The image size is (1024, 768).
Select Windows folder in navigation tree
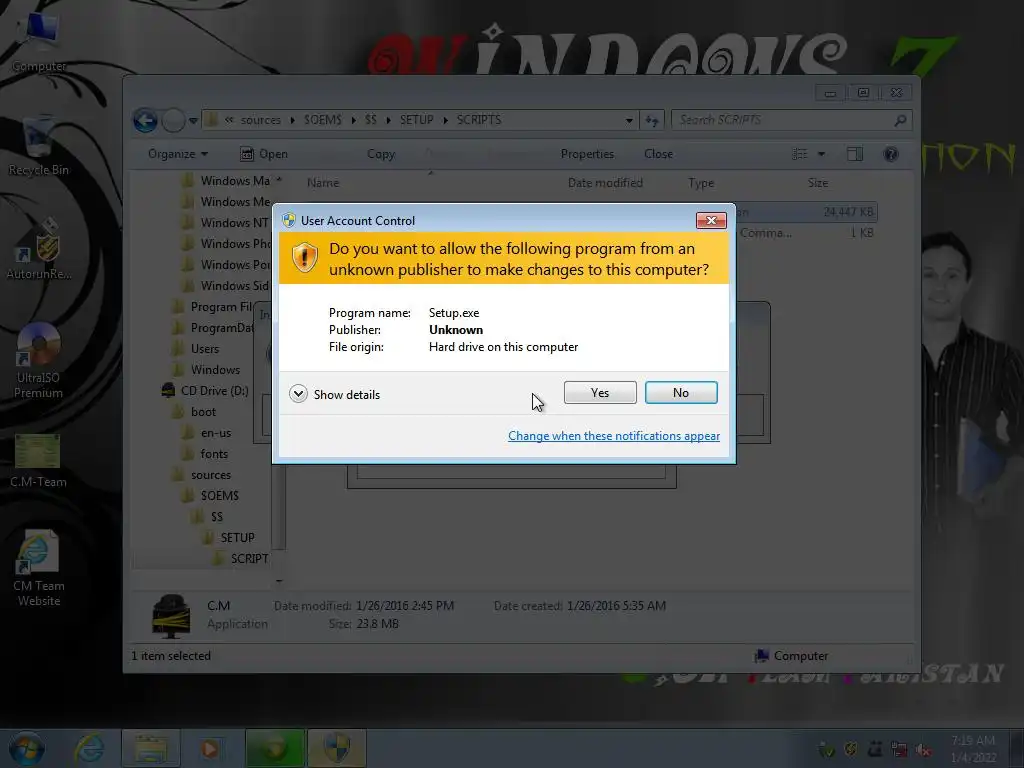[x=206, y=370]
